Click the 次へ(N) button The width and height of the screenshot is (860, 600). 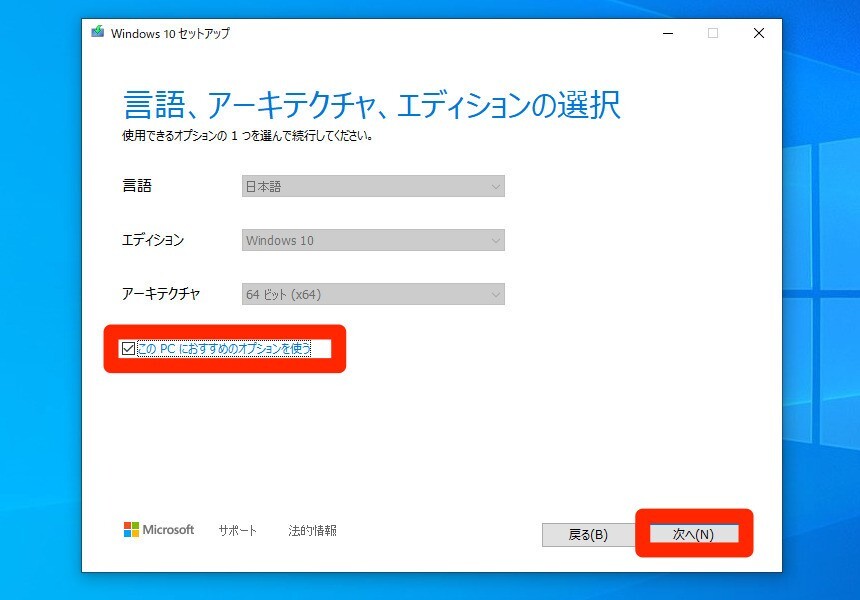[x=694, y=534]
